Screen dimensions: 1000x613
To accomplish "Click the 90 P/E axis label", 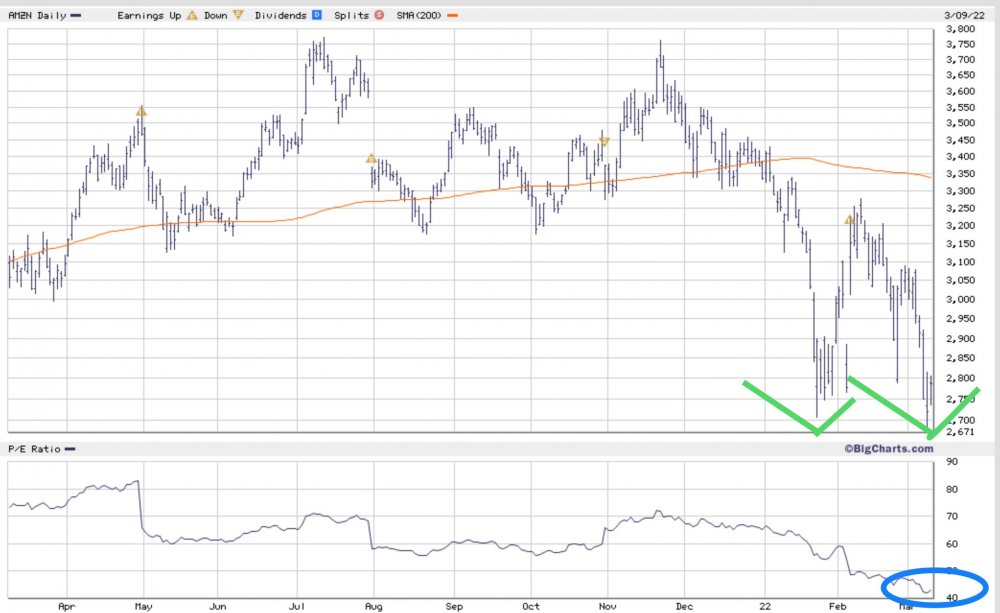I will pos(952,461).
